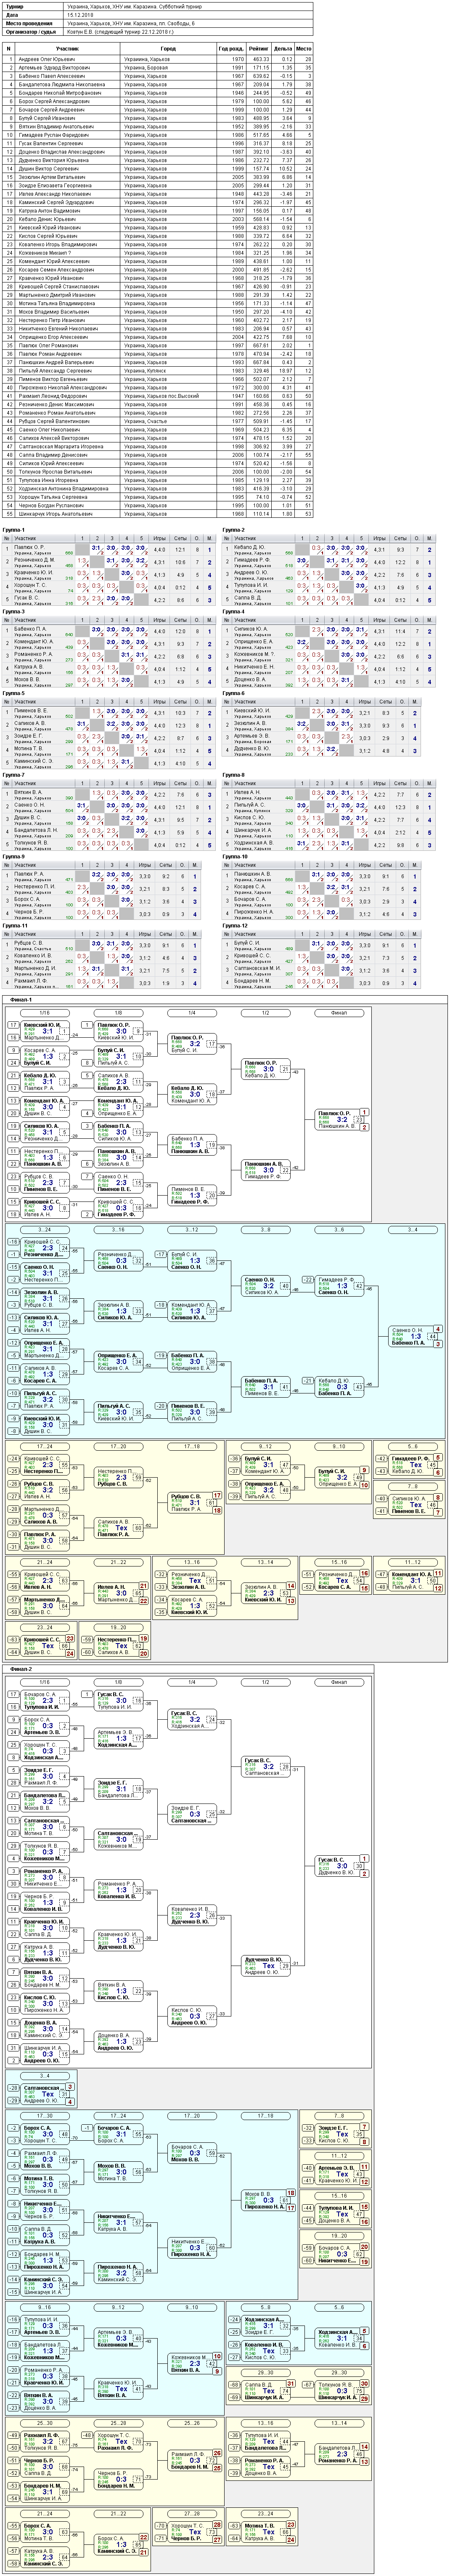This screenshot has height=2576, width=450.
Task: Click the Группа-12 heading
Action: tap(235, 924)
